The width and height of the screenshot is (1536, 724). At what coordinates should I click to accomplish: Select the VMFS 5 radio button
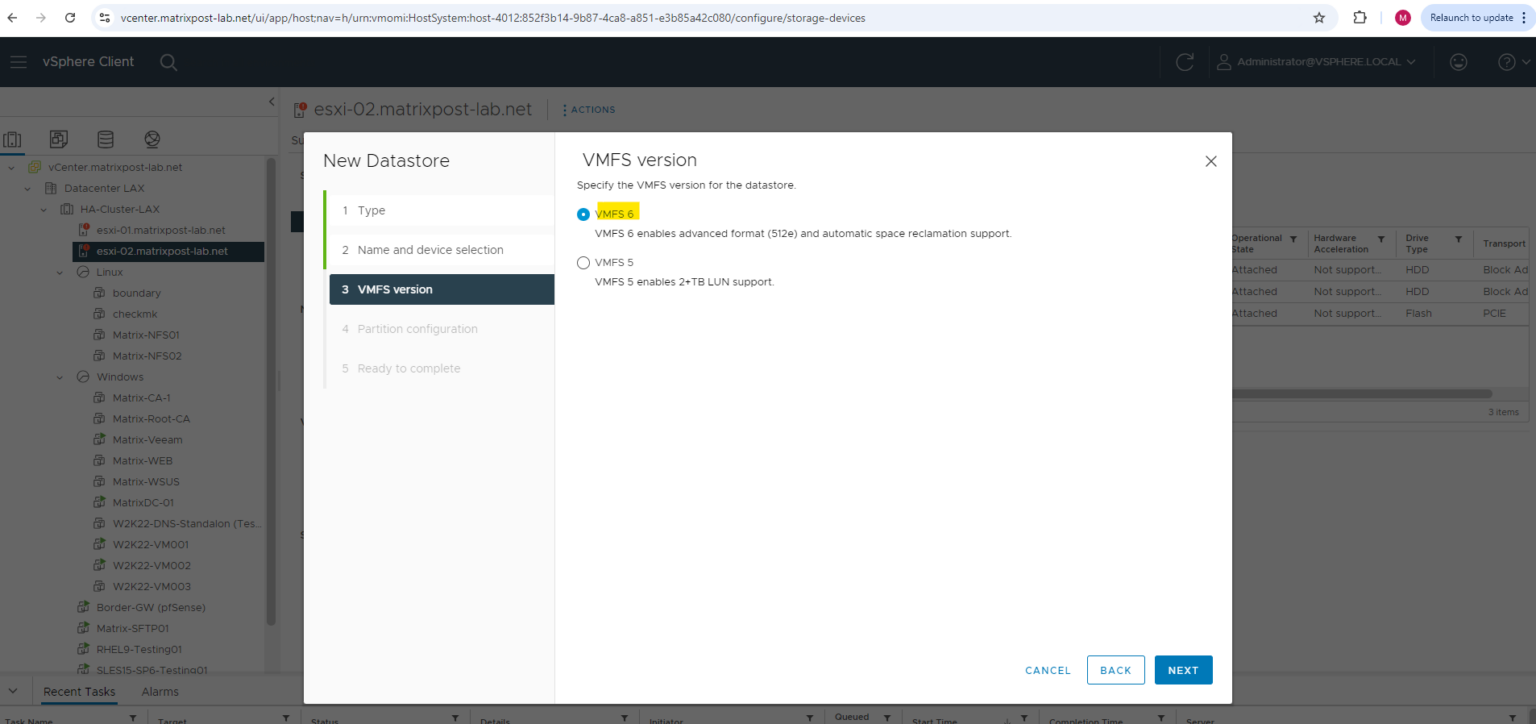[583, 262]
